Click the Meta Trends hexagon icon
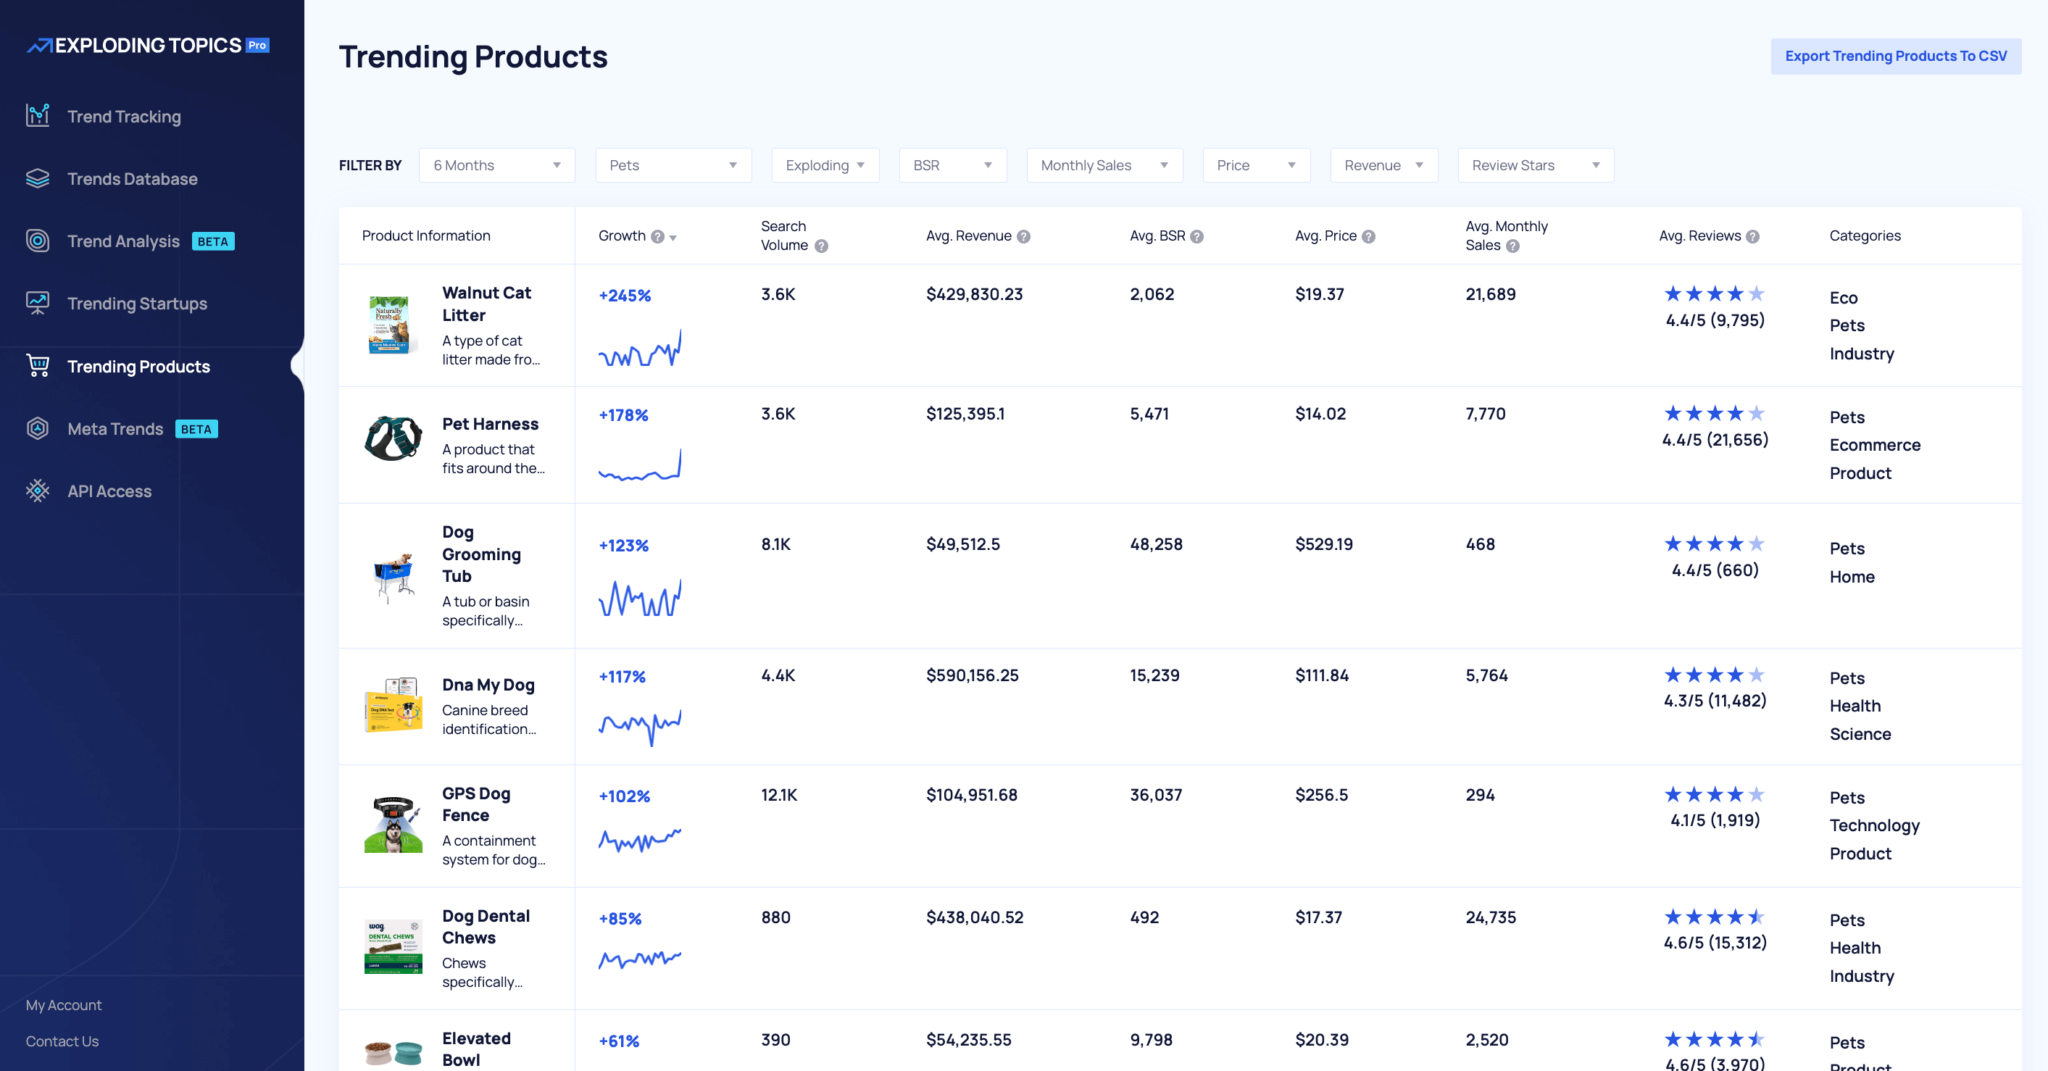 (38, 429)
